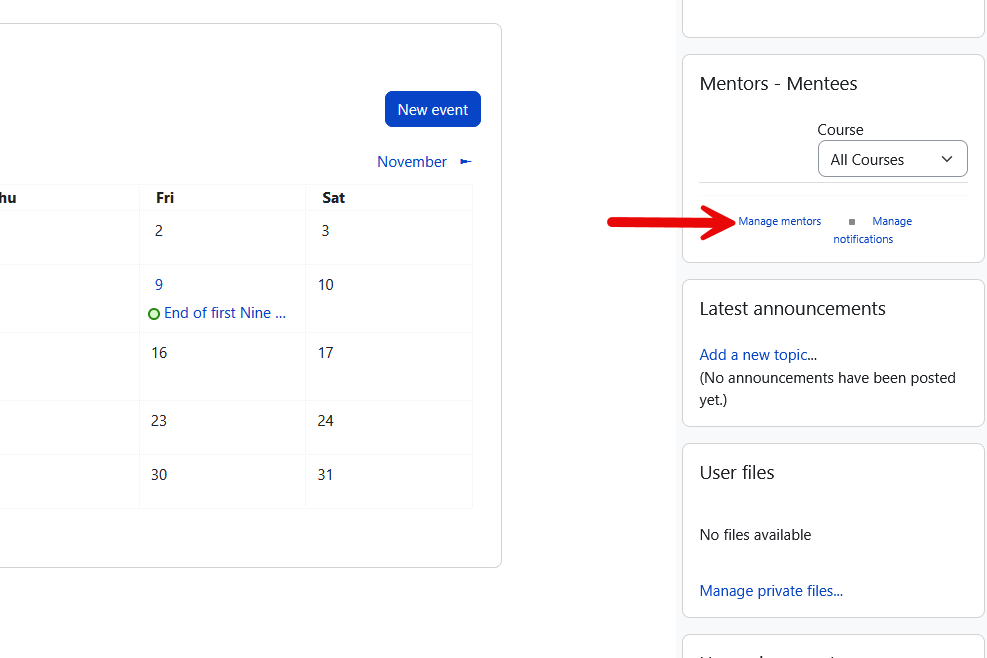
Task: Click the green circle icon of the event
Action: pos(154,314)
